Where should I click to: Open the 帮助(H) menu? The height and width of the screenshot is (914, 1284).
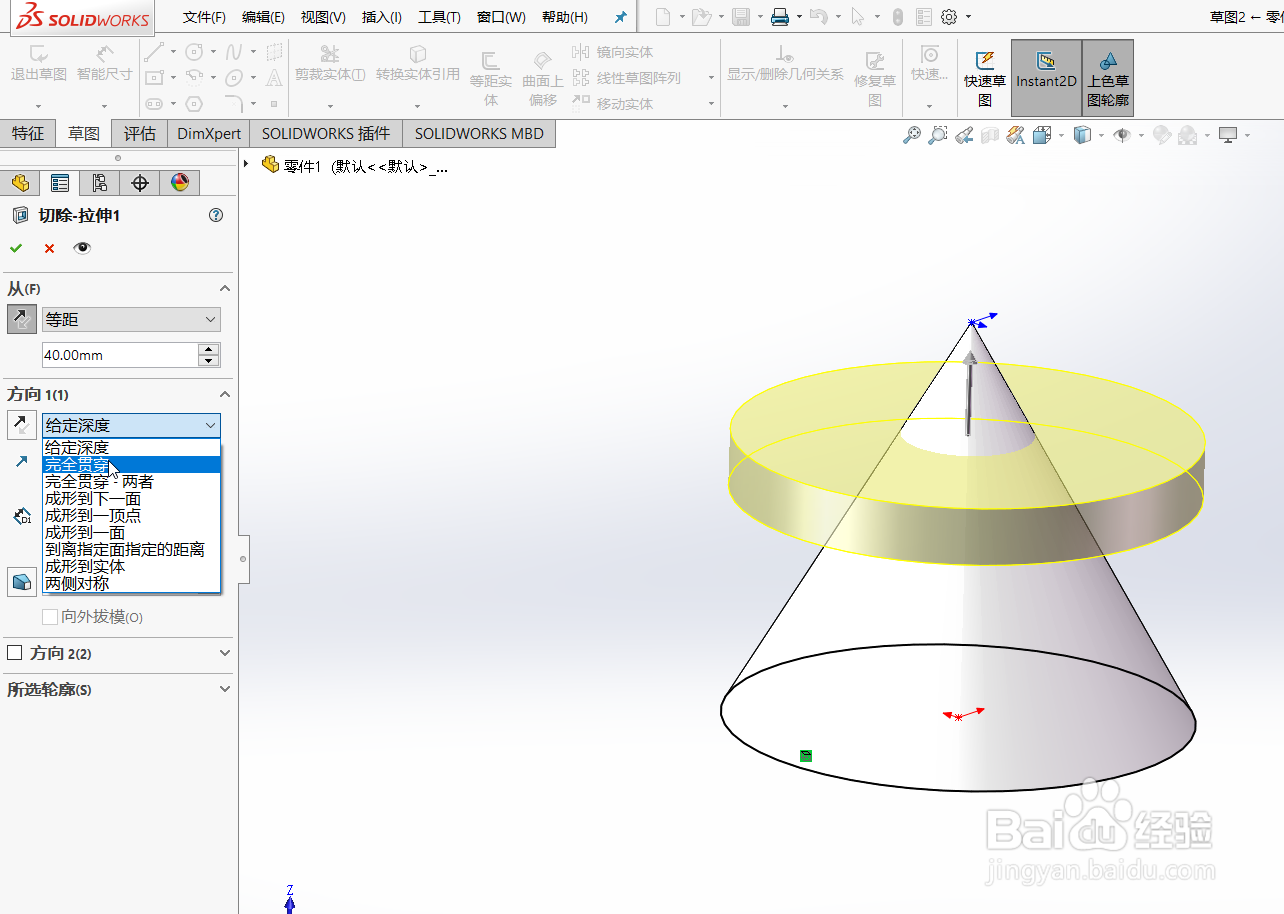point(564,17)
